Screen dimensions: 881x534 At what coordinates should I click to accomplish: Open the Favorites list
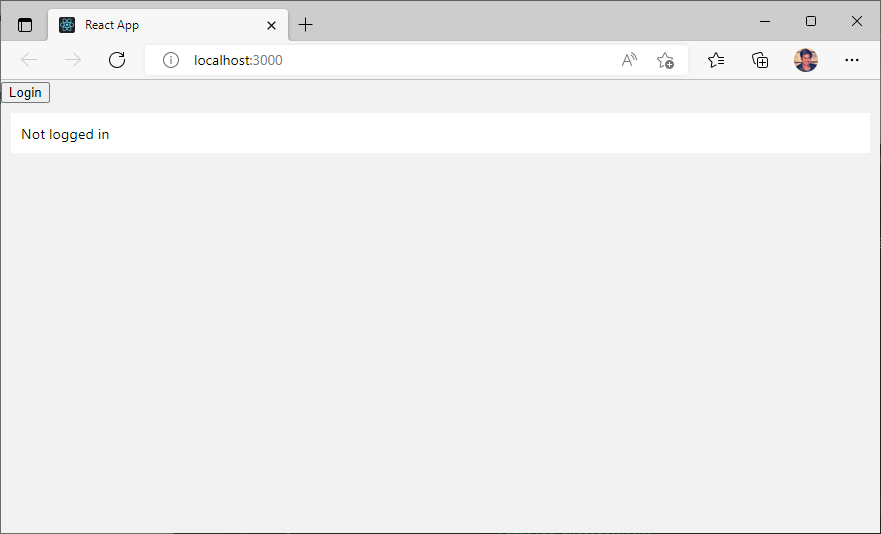[x=716, y=60]
